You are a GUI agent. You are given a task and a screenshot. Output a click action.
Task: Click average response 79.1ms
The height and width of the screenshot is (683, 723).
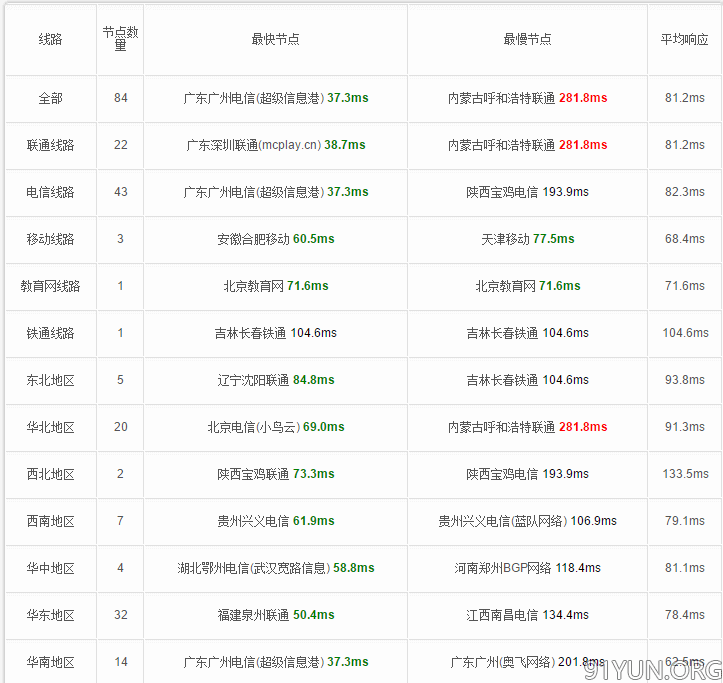click(x=684, y=522)
